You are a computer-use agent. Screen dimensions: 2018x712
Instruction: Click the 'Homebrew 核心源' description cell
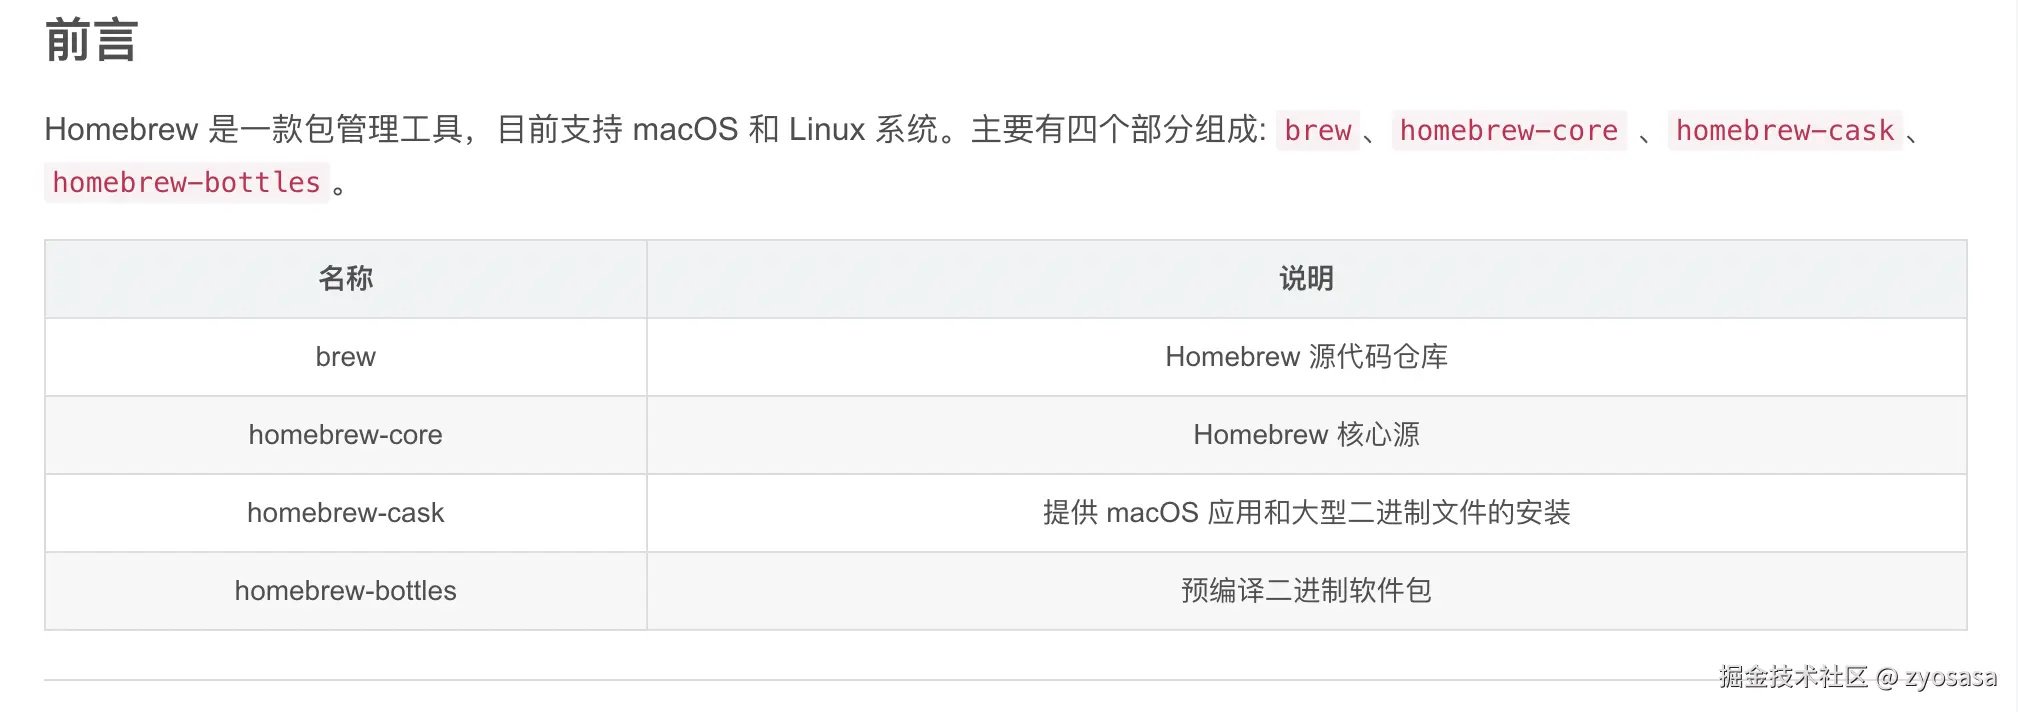point(1306,435)
